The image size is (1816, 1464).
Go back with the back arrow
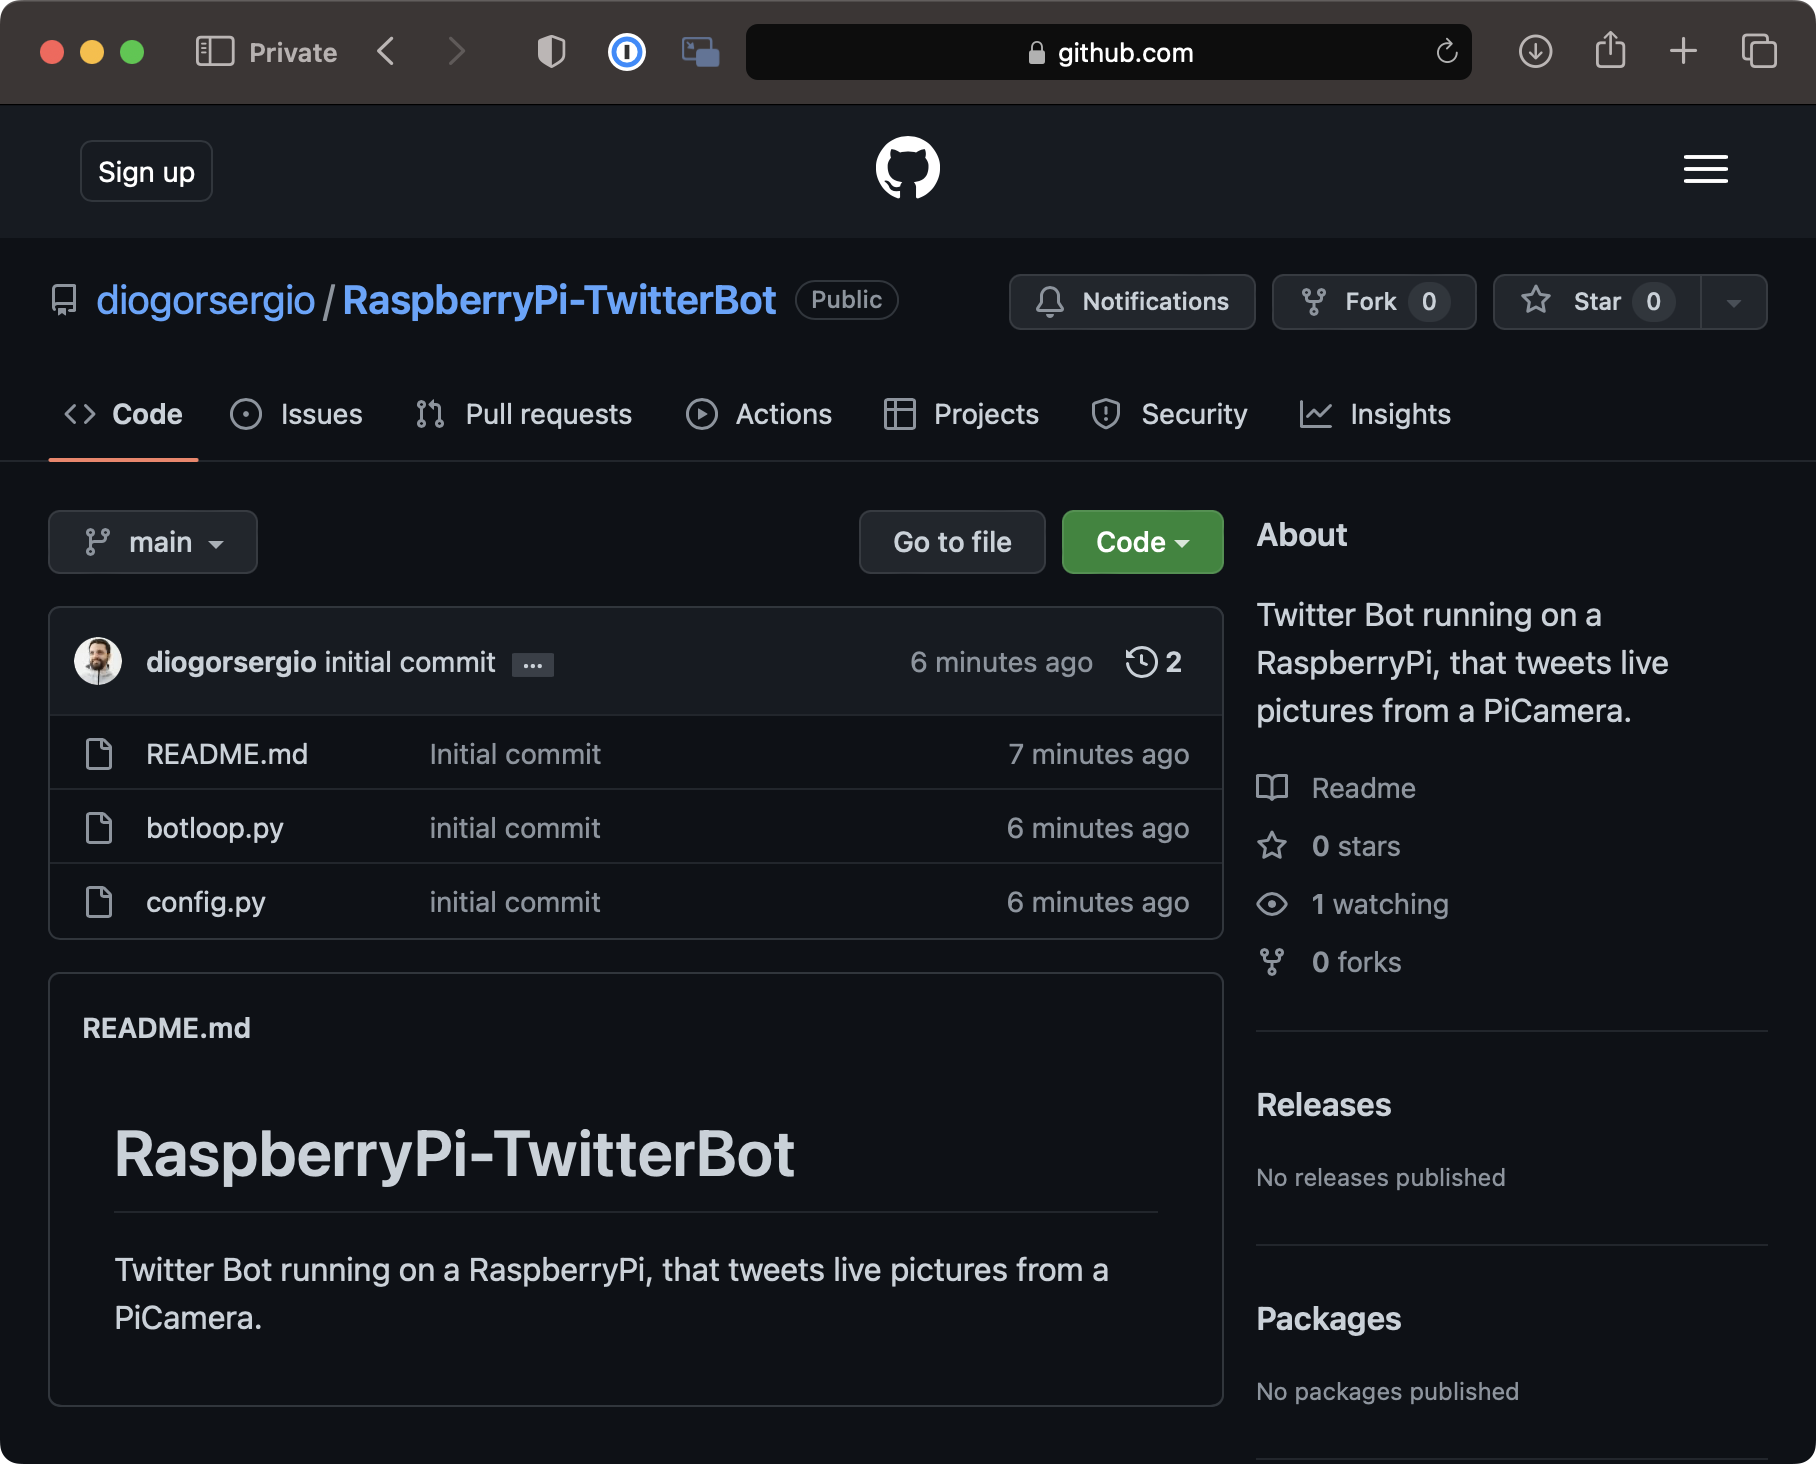pyautogui.click(x=386, y=52)
